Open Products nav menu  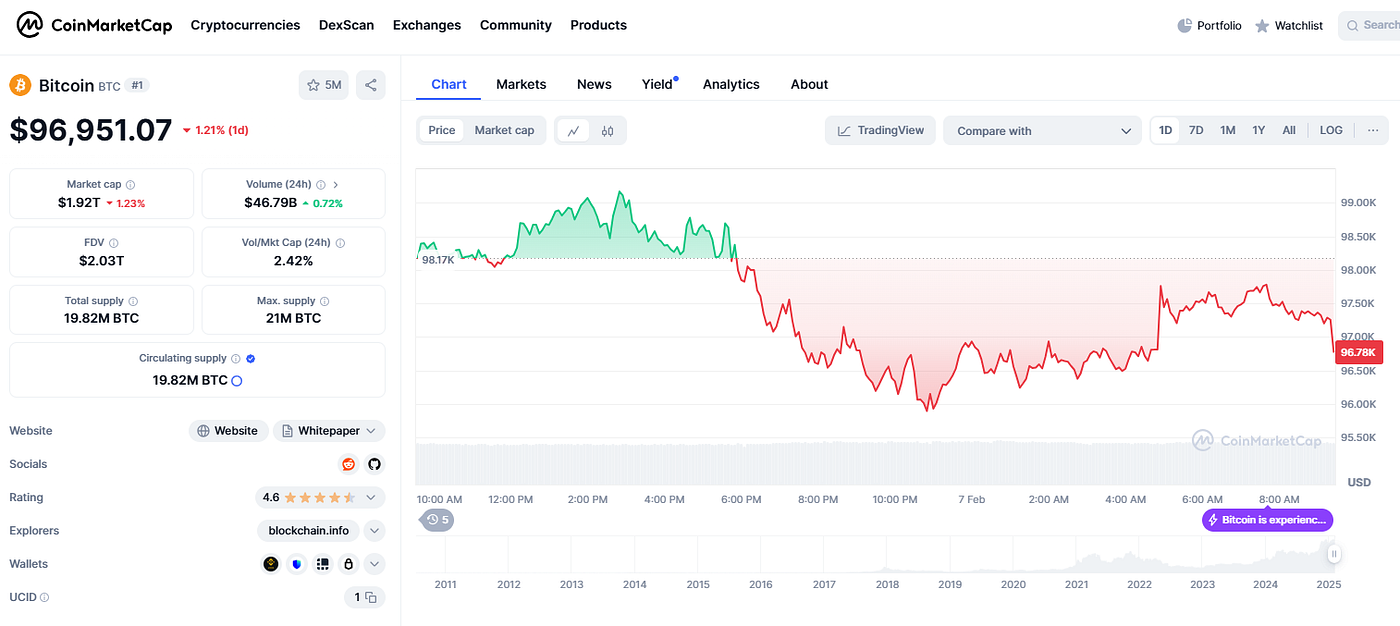coord(599,25)
